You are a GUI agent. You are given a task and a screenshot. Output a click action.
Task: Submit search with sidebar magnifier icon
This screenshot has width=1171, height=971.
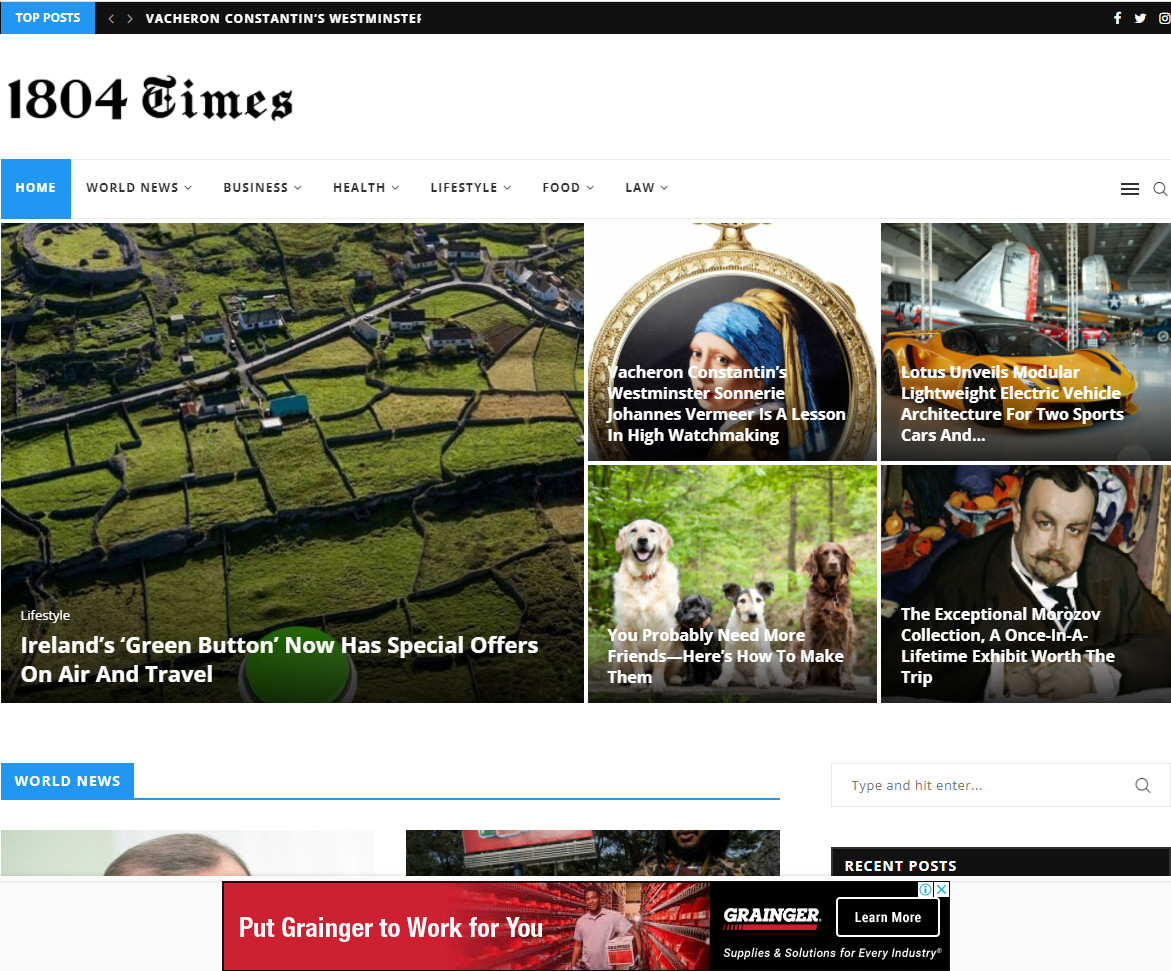[x=1143, y=785]
